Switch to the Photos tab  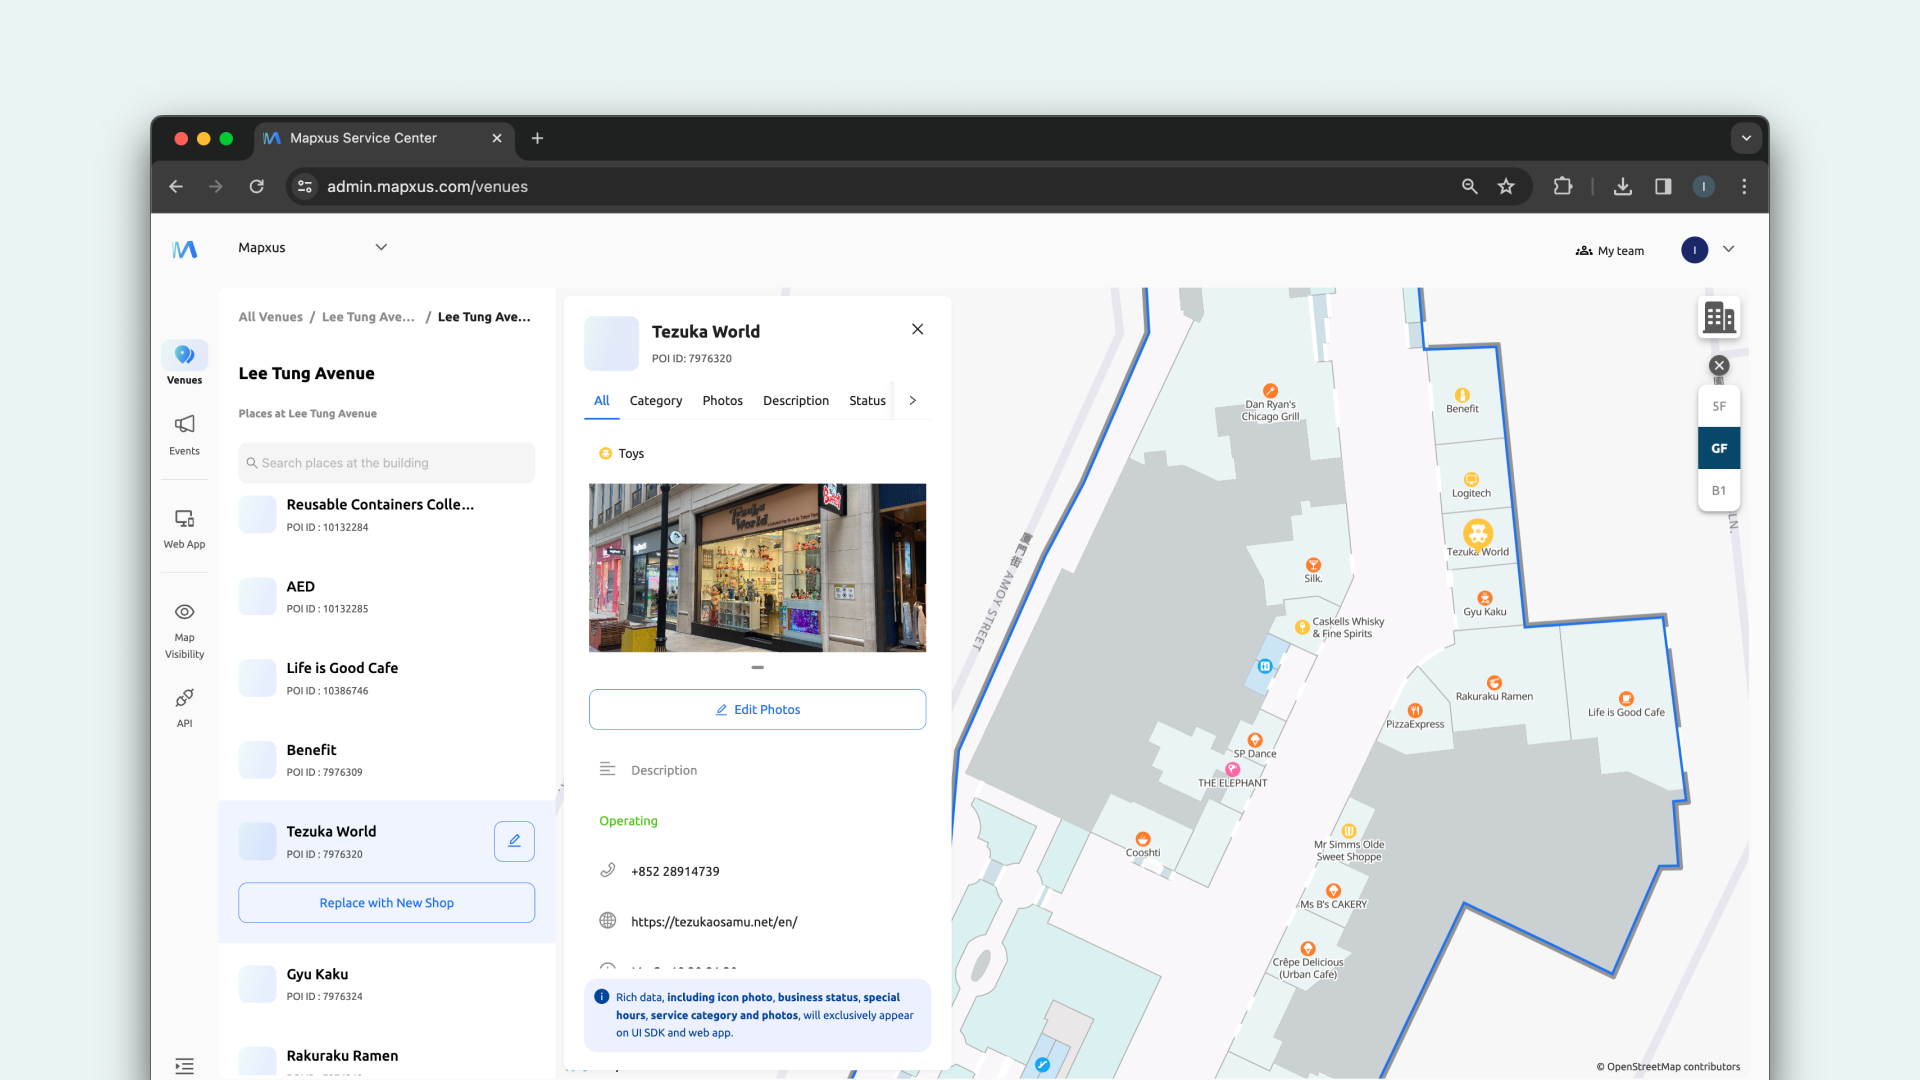tap(722, 401)
